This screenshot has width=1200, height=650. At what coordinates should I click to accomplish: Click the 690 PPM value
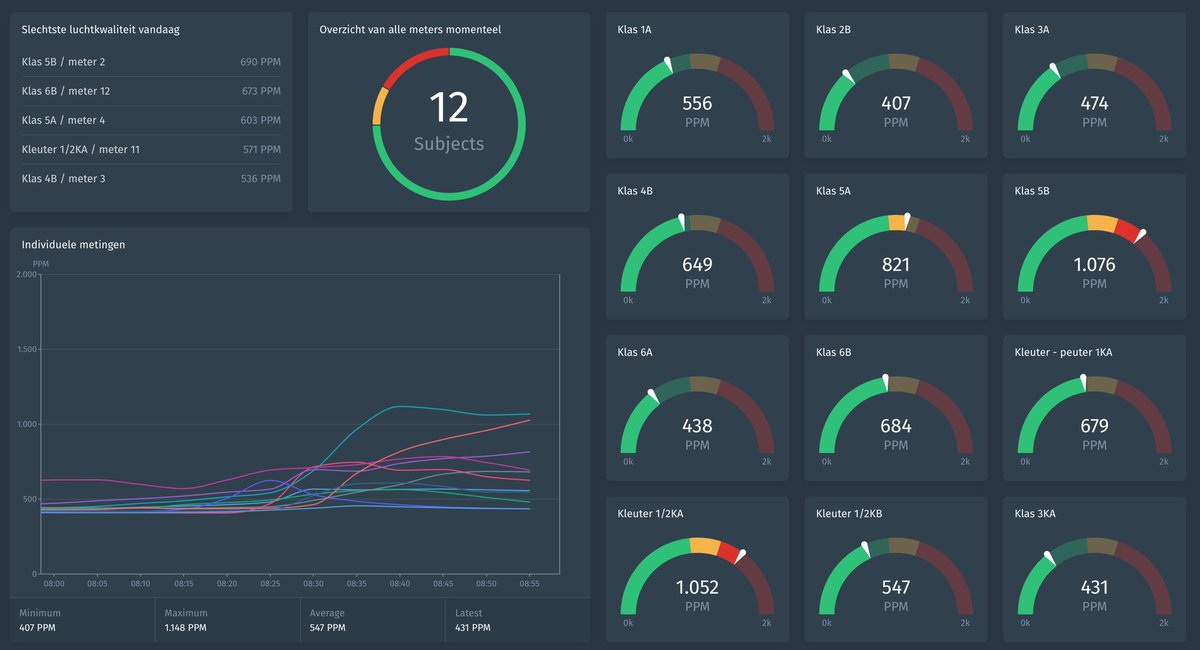(260, 62)
